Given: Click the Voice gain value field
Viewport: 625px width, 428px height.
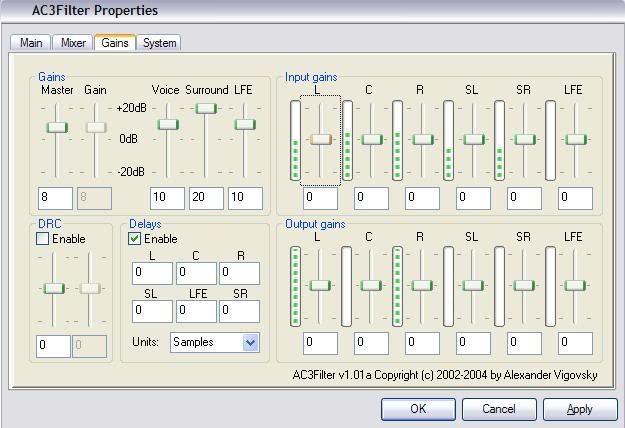Looking at the screenshot, I should 167,198.
